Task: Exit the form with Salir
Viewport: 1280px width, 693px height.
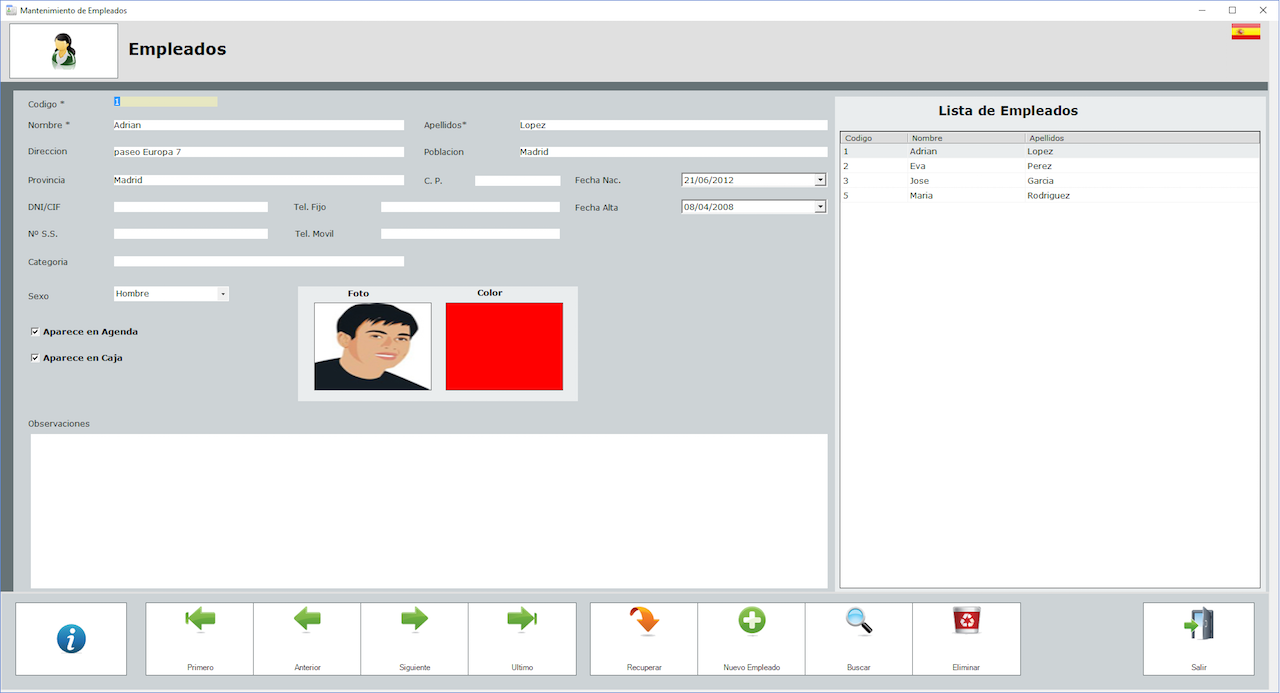Action: point(1198,638)
